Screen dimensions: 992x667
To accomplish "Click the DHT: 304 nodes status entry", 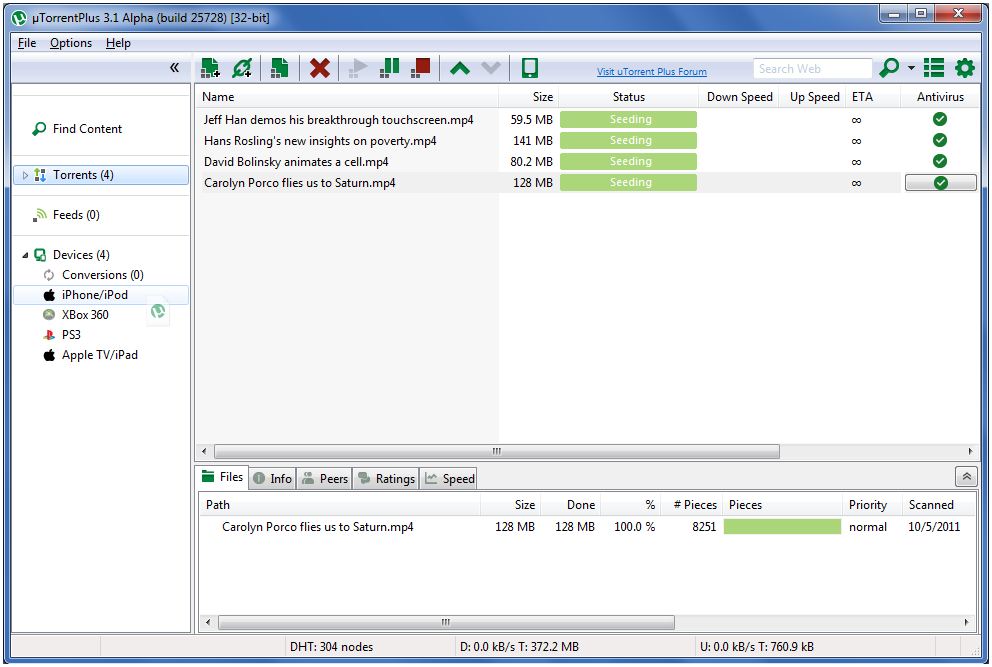I will click(332, 647).
